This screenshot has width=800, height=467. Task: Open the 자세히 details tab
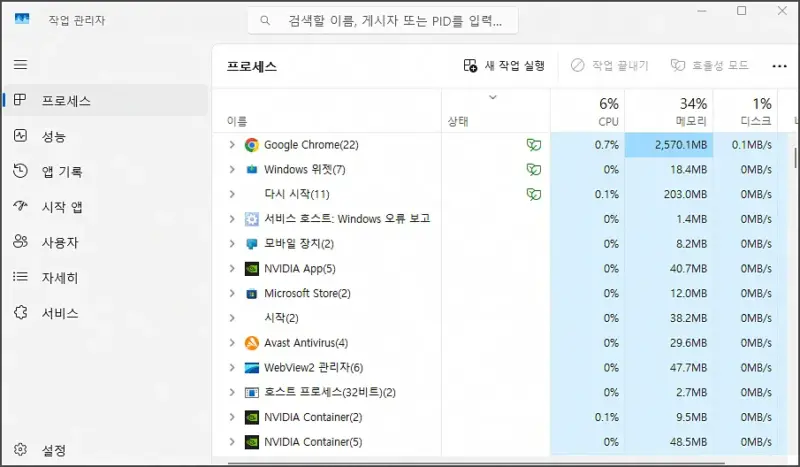[106, 278]
